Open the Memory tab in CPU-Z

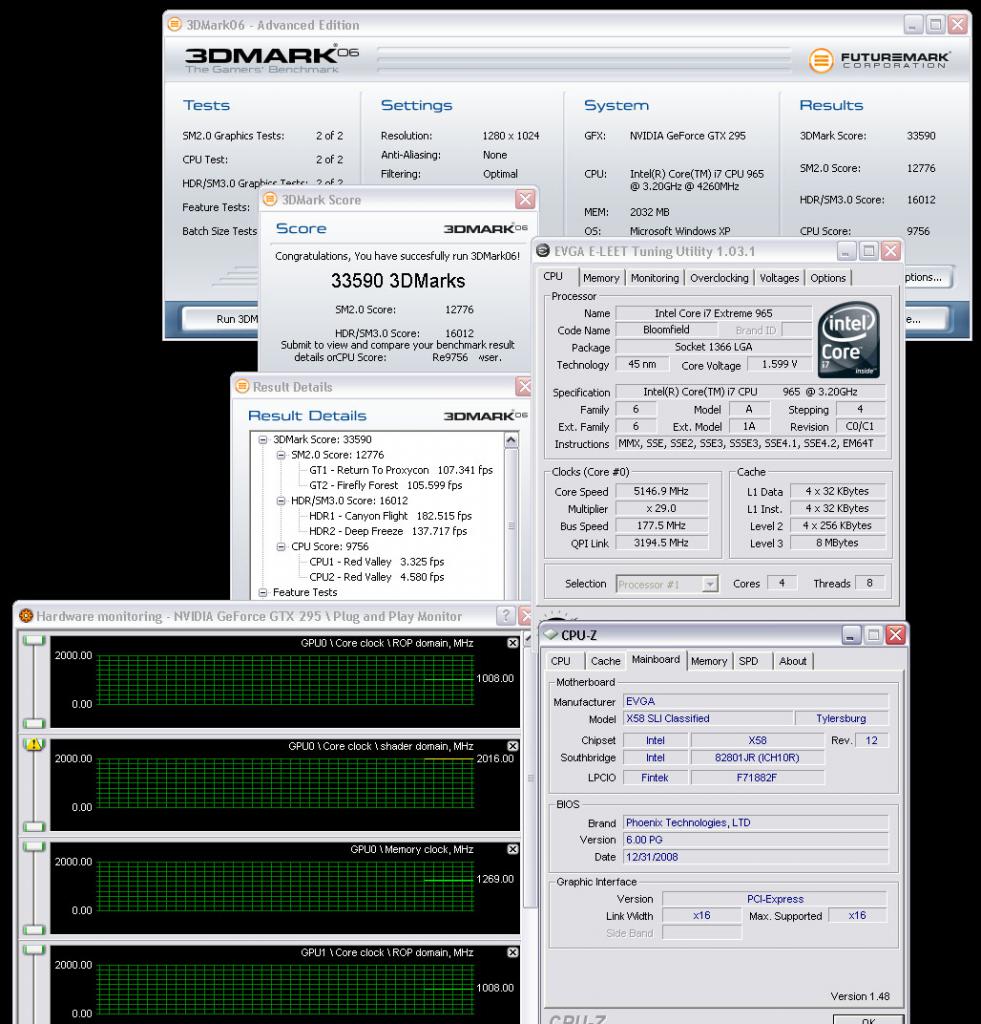coord(709,661)
